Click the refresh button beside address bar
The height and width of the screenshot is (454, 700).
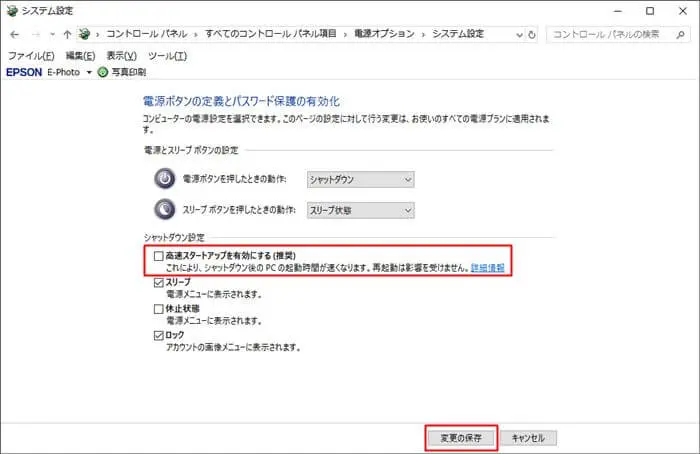[x=529, y=34]
